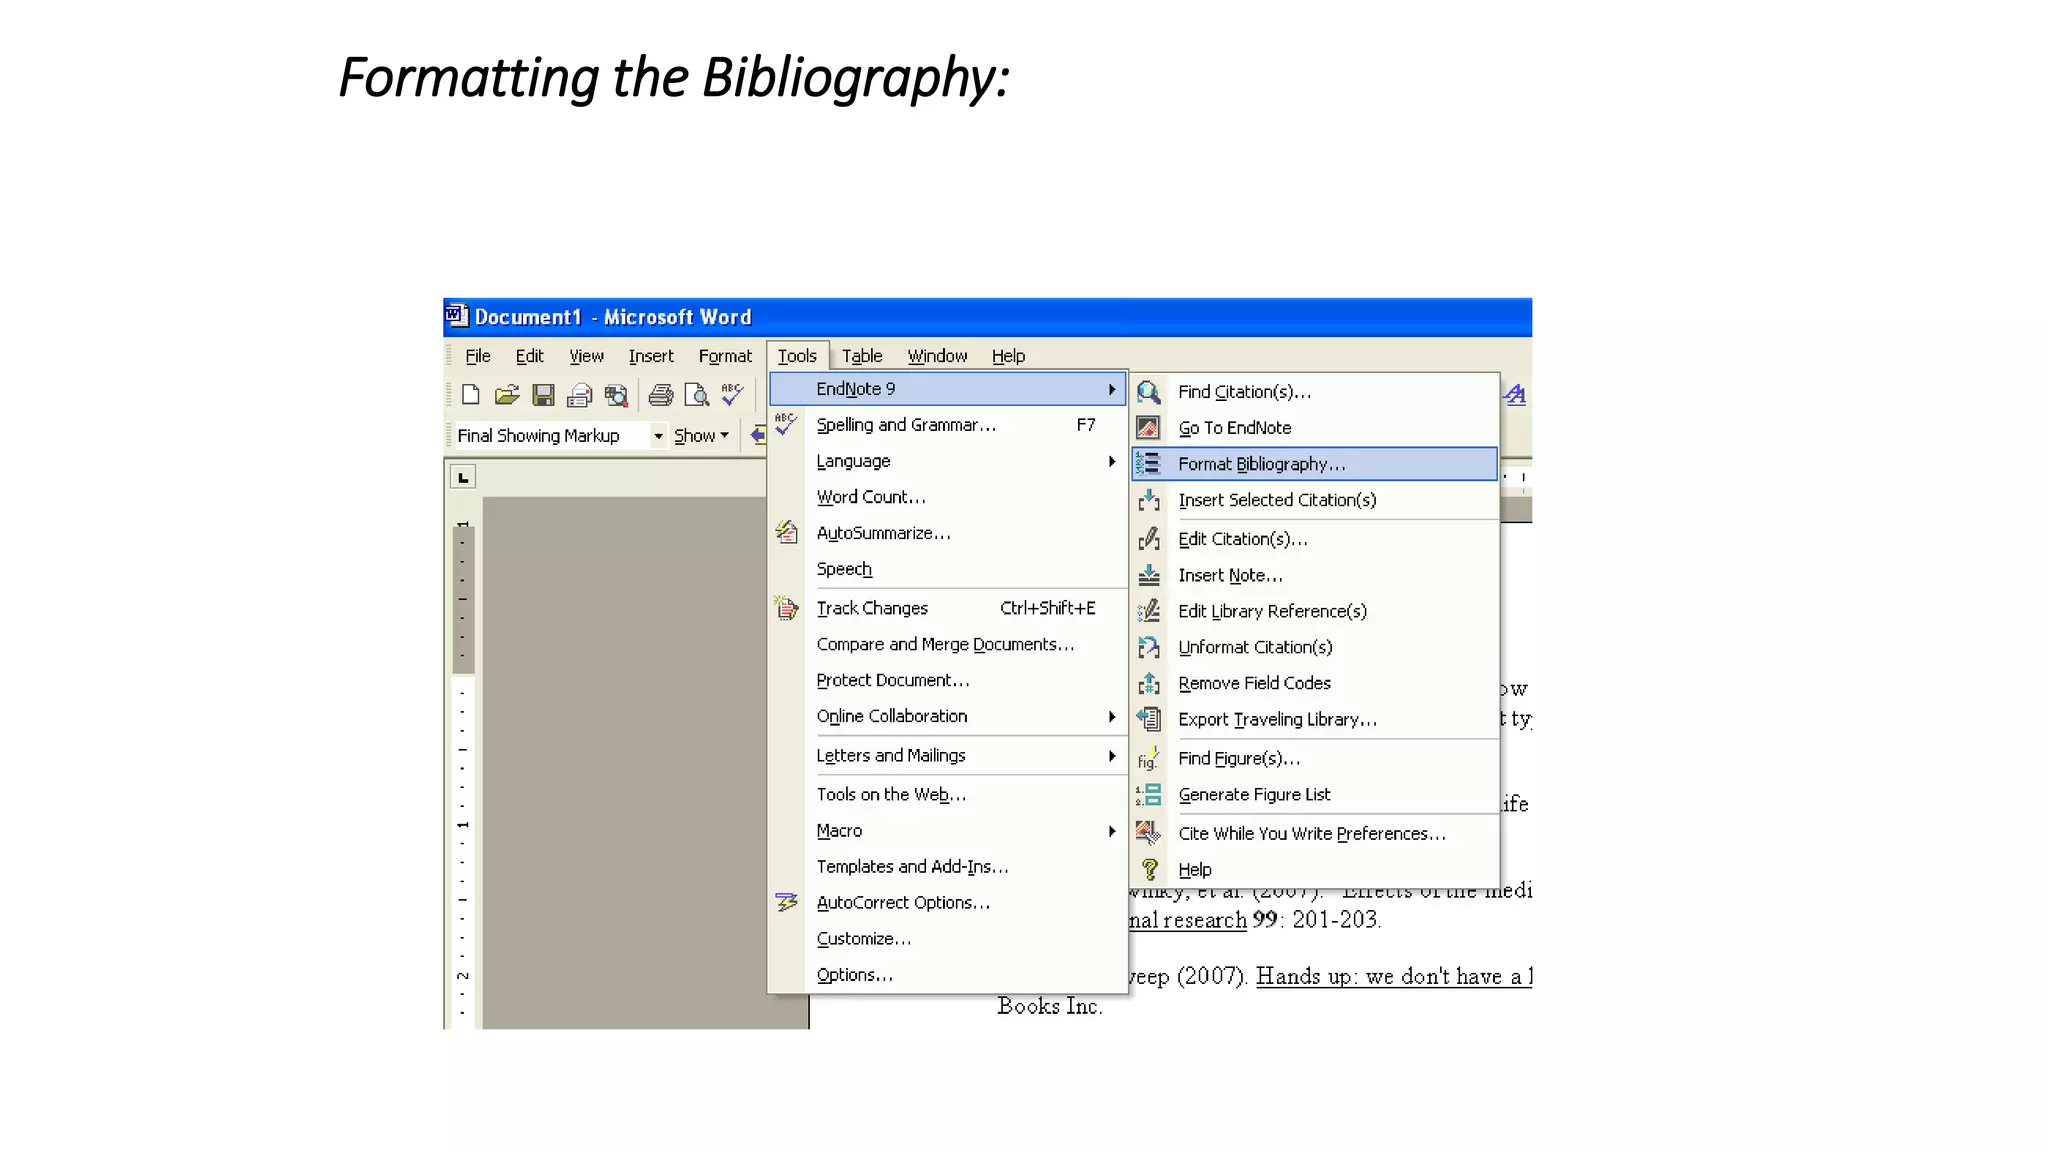Click the Find Figure(s) fig icon

tap(1149, 758)
